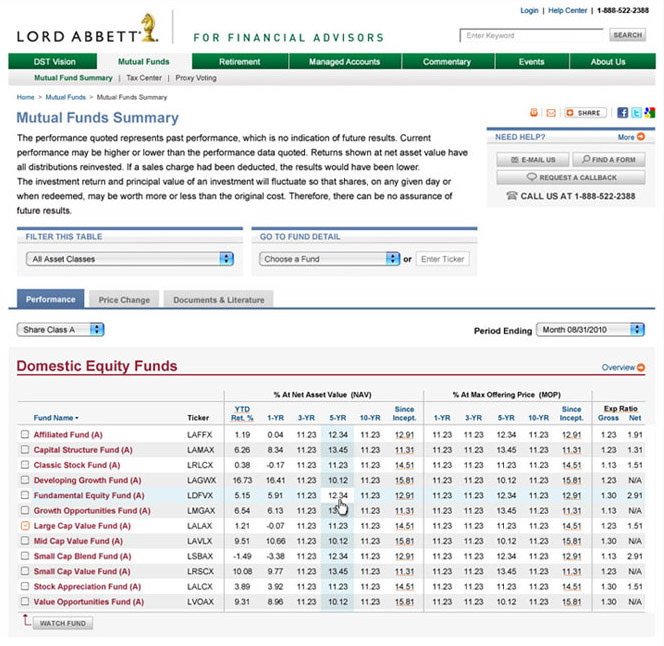Click the SHARE button
Image resolution: width=664 pixels, height=646 pixels.
[x=585, y=113]
